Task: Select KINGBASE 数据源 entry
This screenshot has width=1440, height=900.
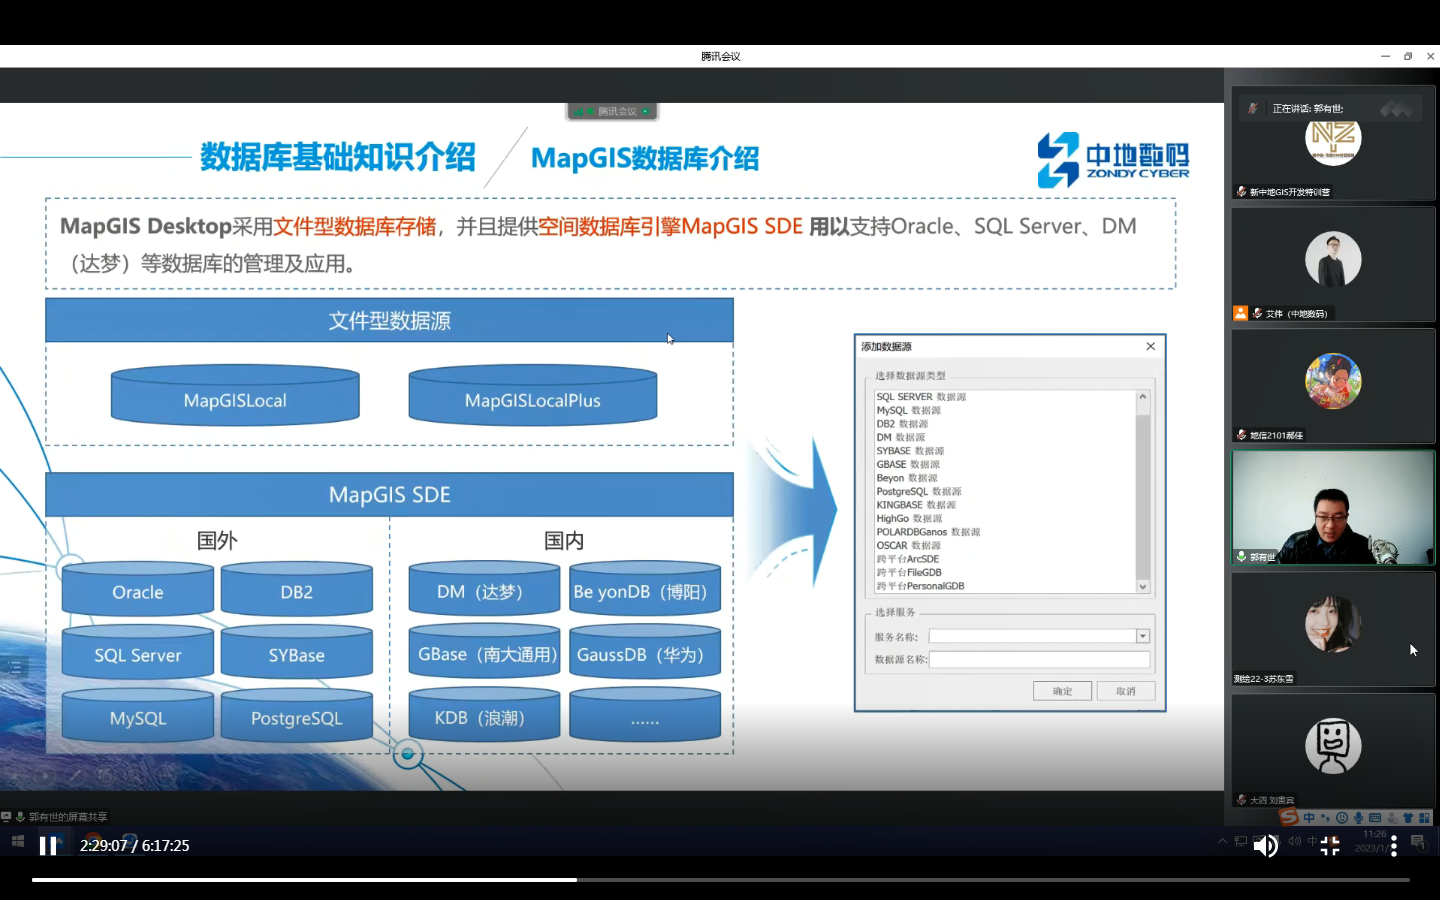Action: [916, 505]
